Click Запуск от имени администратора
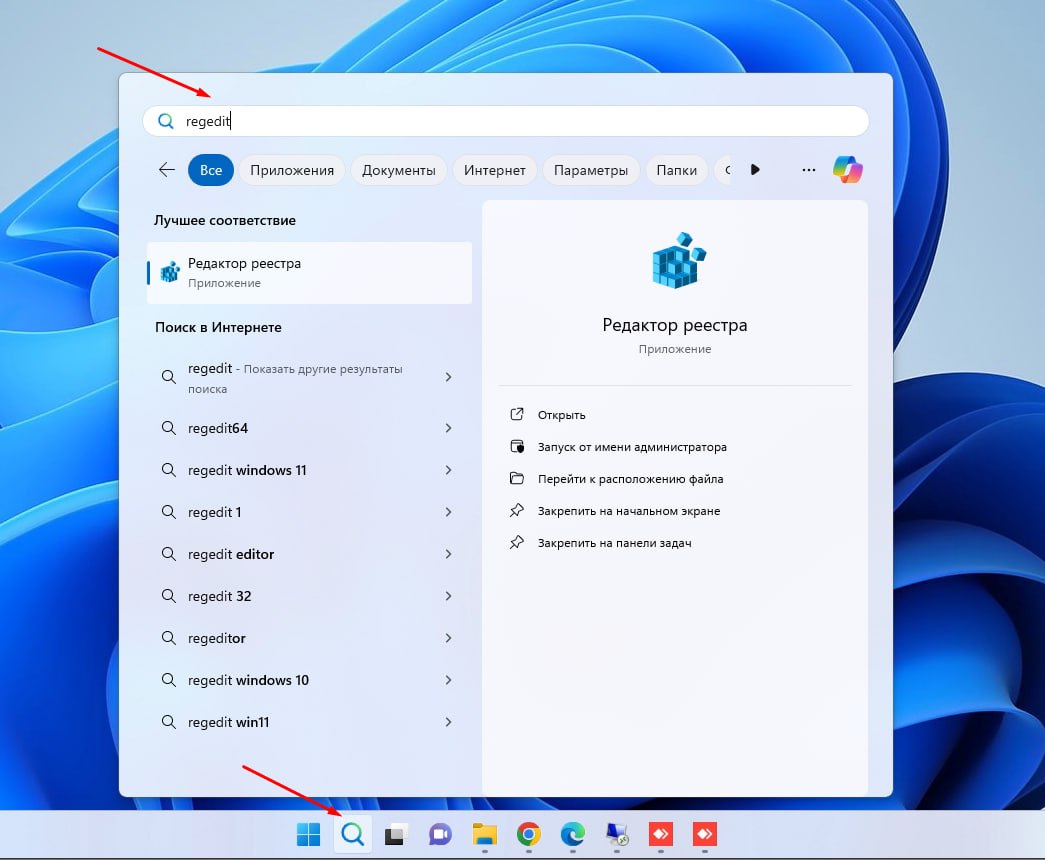 [x=632, y=447]
